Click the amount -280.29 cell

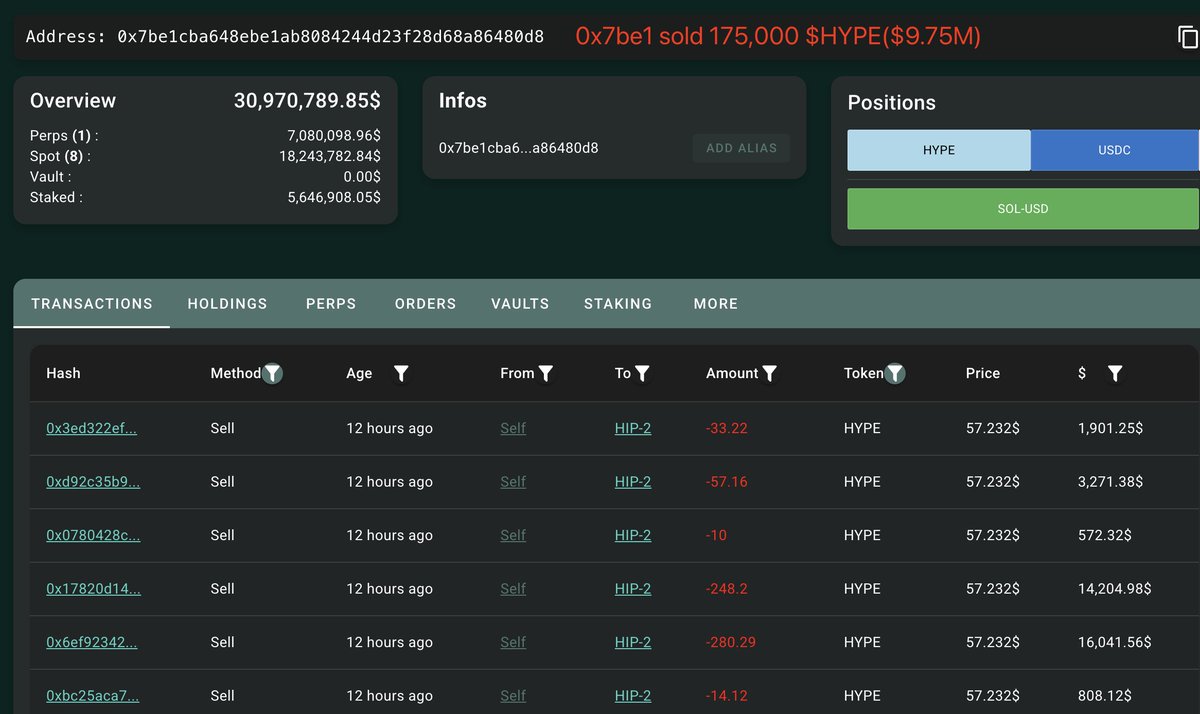point(731,642)
